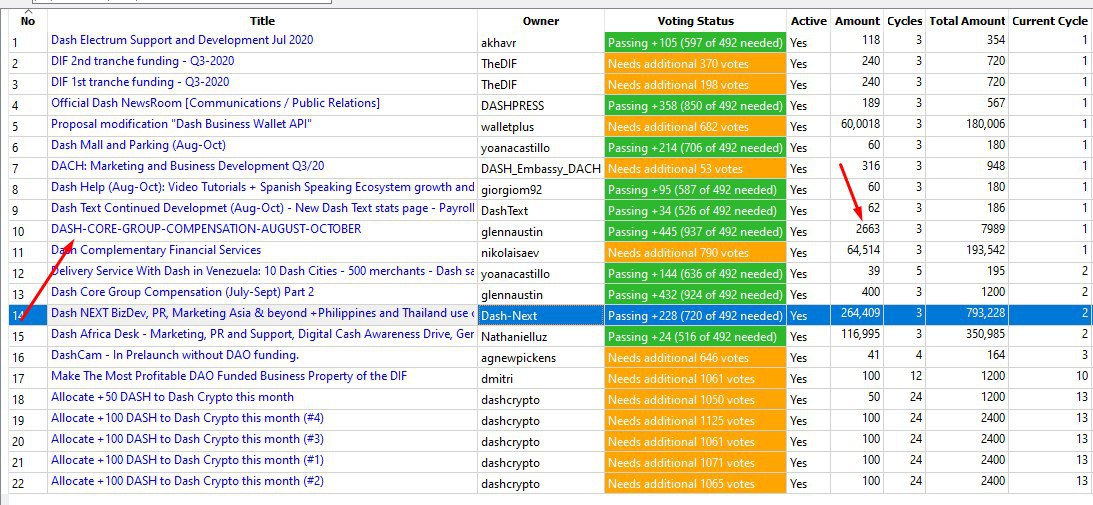Screen dimensions: 1093x505
Task: Select owner cell dmitri
Action: [x=541, y=378]
